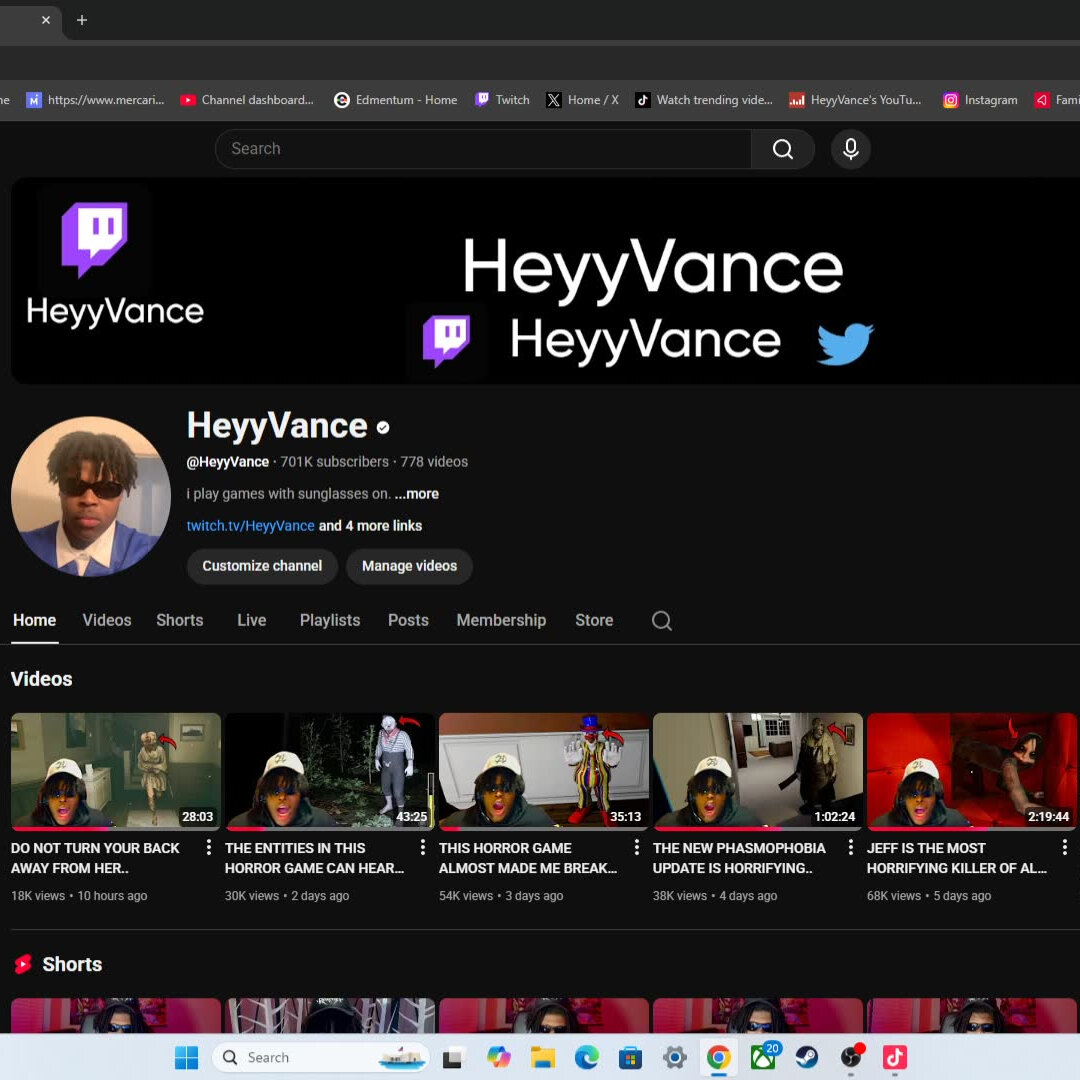Open options menu for THE ENTITIES IN THIS video
Screen dimensions: 1080x1080
pyautogui.click(x=422, y=847)
